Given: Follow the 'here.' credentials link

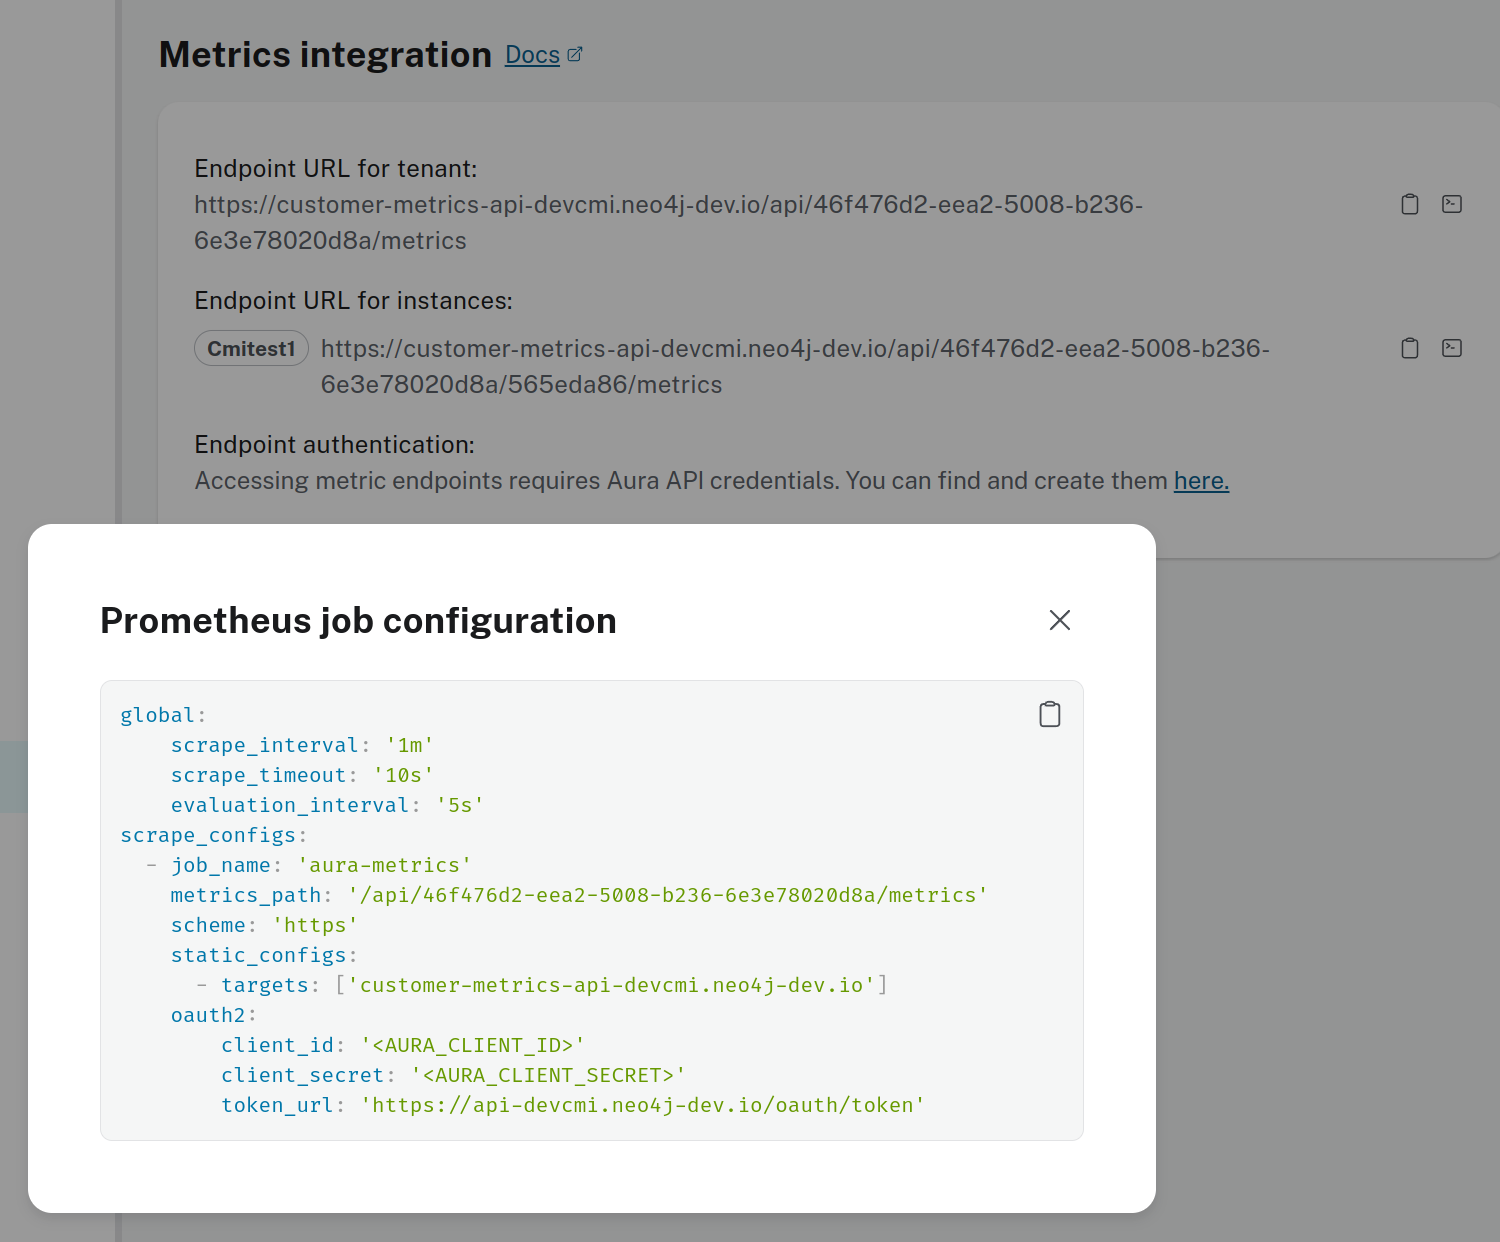Looking at the screenshot, I should tap(1201, 481).
